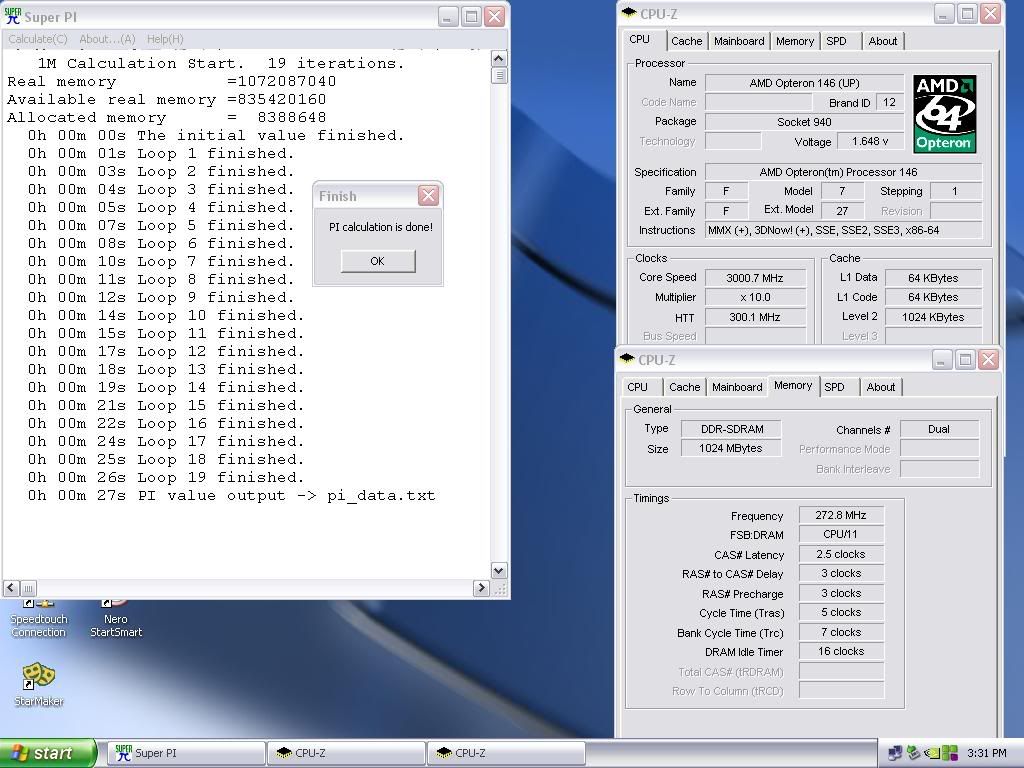Click OK in the Finish dialog

pos(377,261)
